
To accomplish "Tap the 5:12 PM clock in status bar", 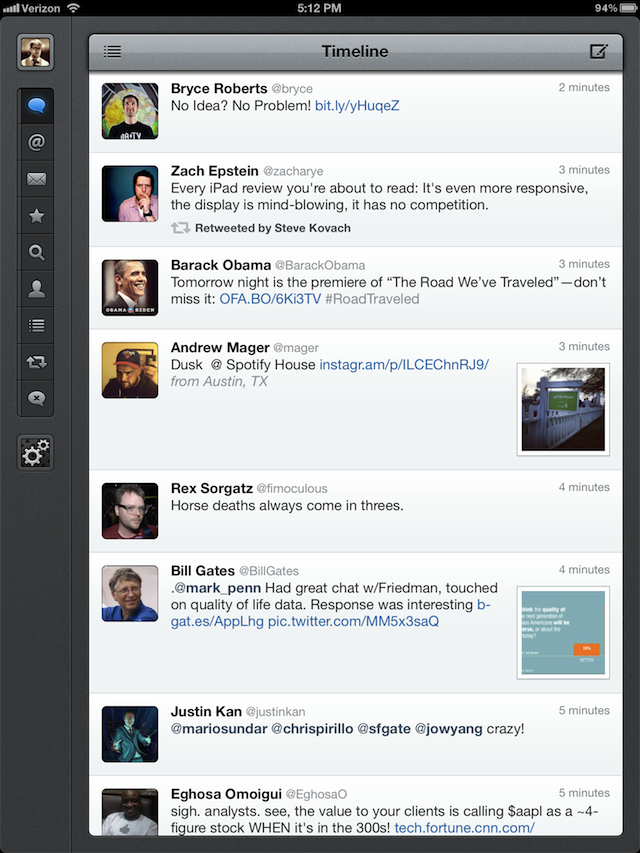I will (x=319, y=8).
